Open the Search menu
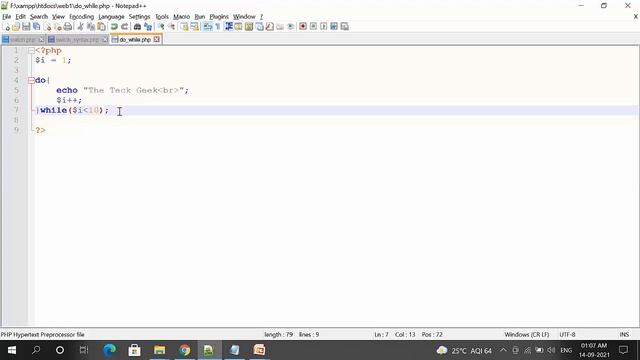This screenshot has height=360, width=640. 39,17
